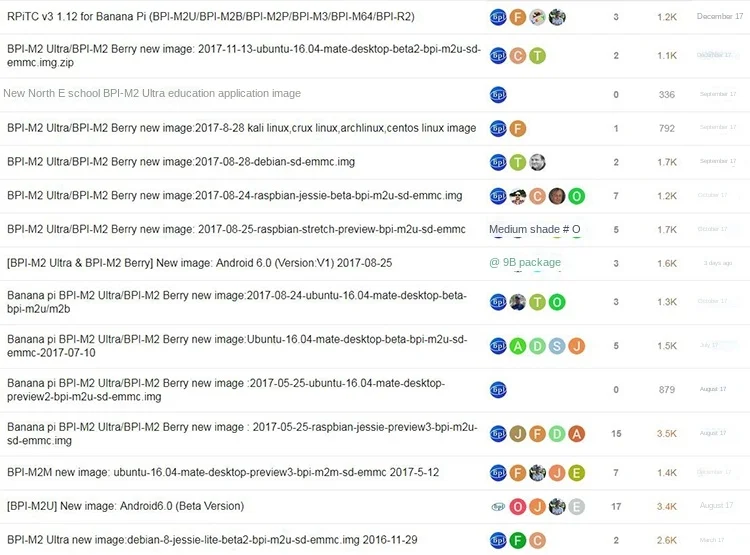Click the C avatar in the debian-8-jessie-lite row

537,541
